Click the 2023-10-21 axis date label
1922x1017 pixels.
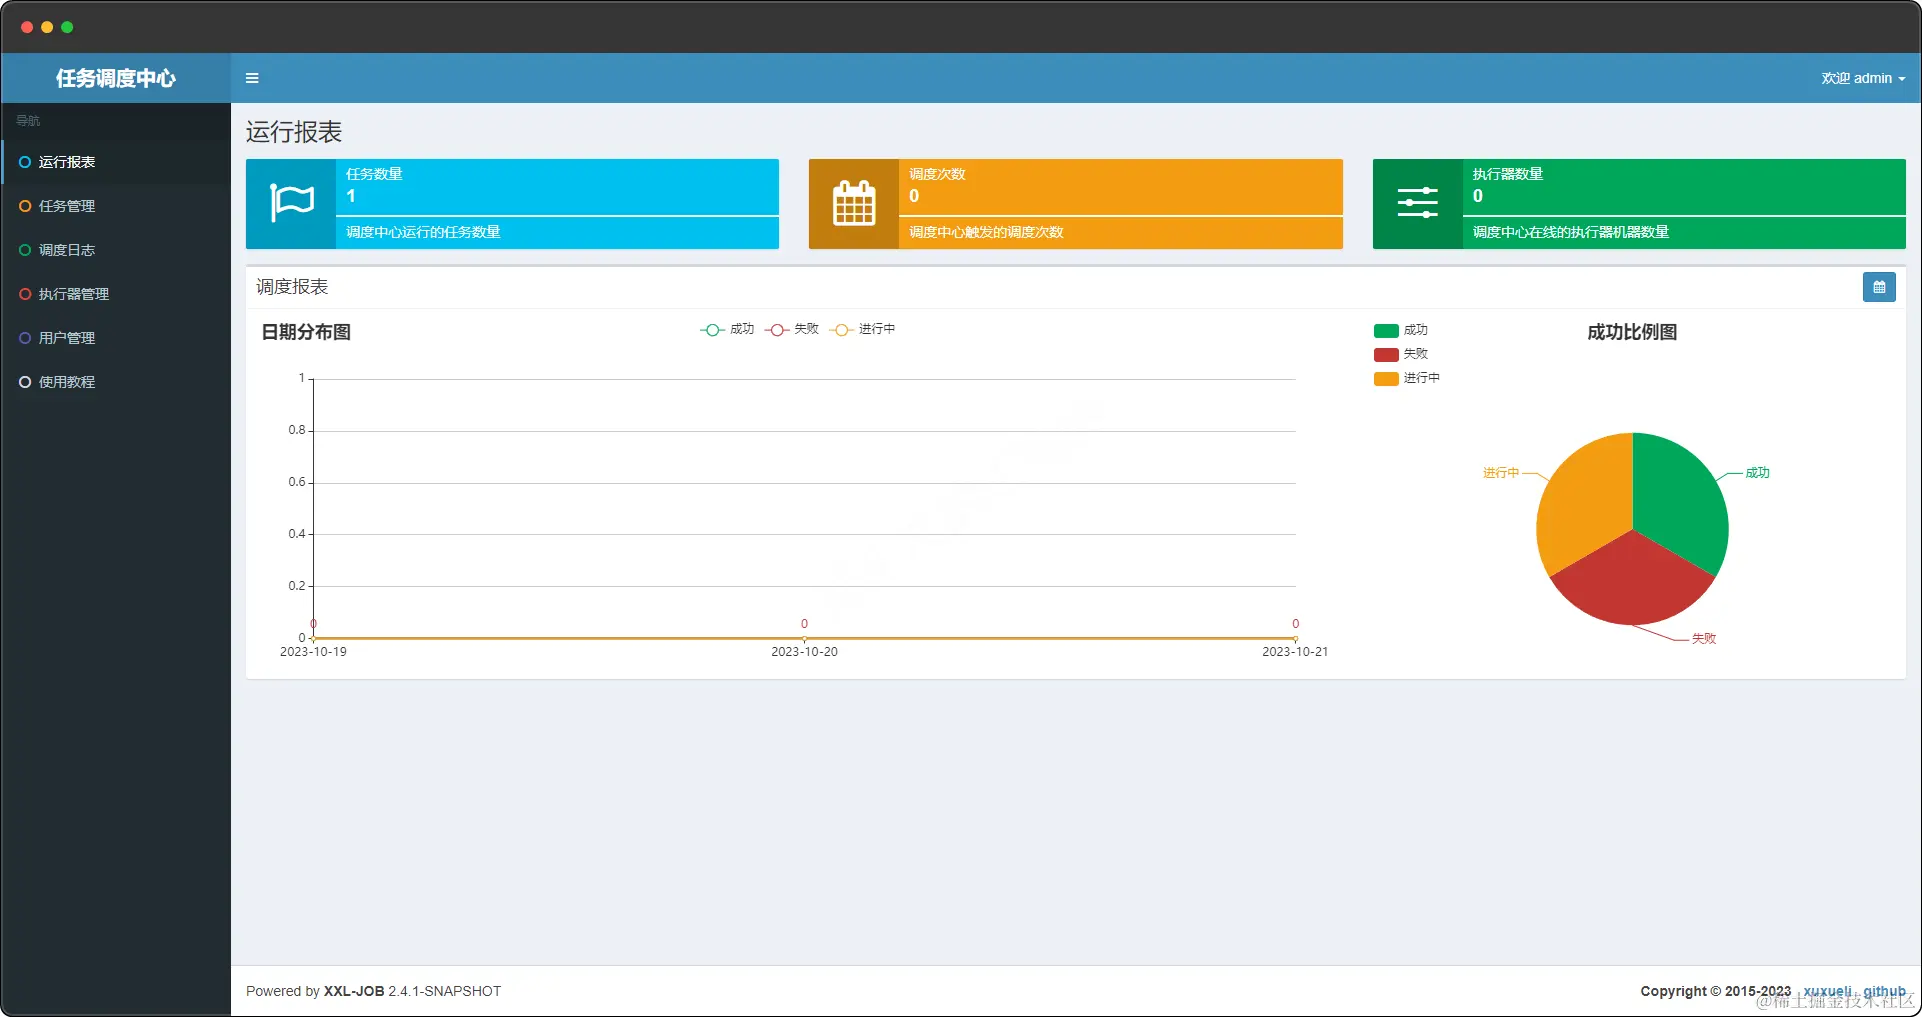point(1295,652)
